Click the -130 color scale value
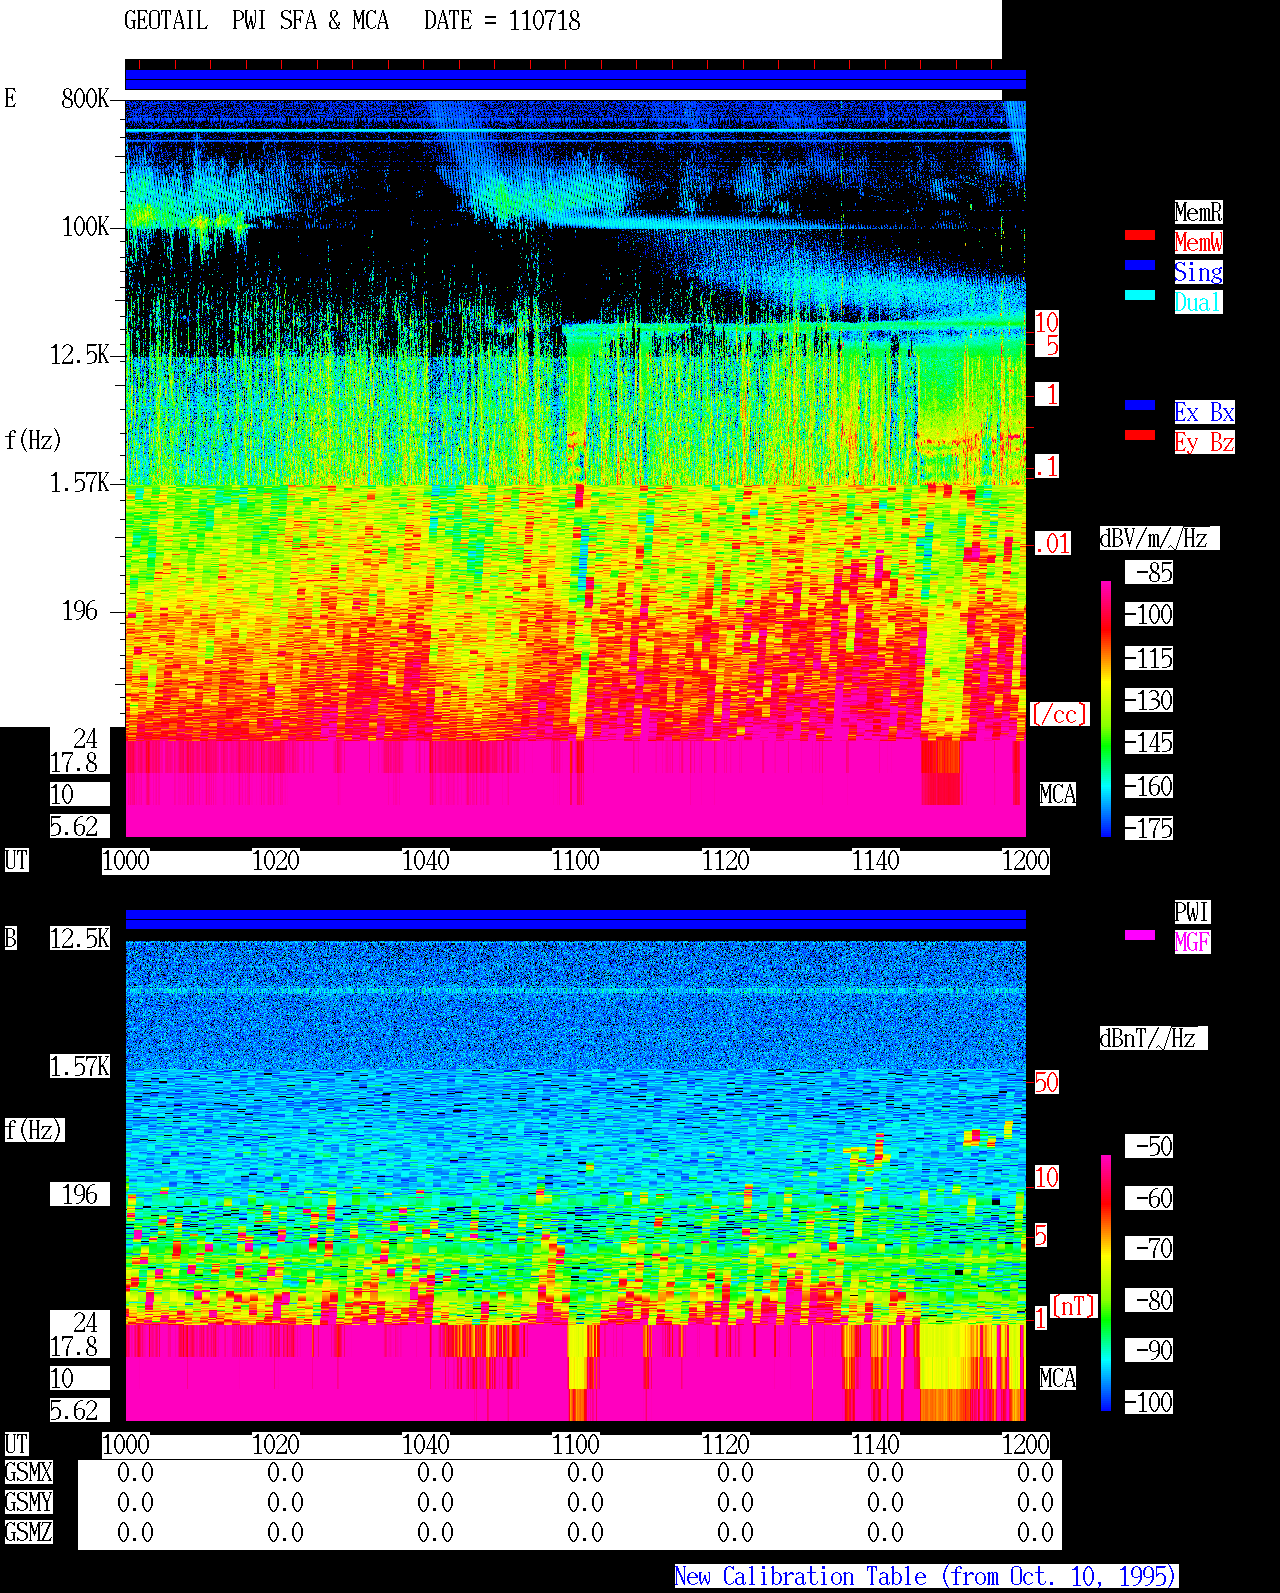This screenshot has width=1280, height=1593. (x=1149, y=700)
